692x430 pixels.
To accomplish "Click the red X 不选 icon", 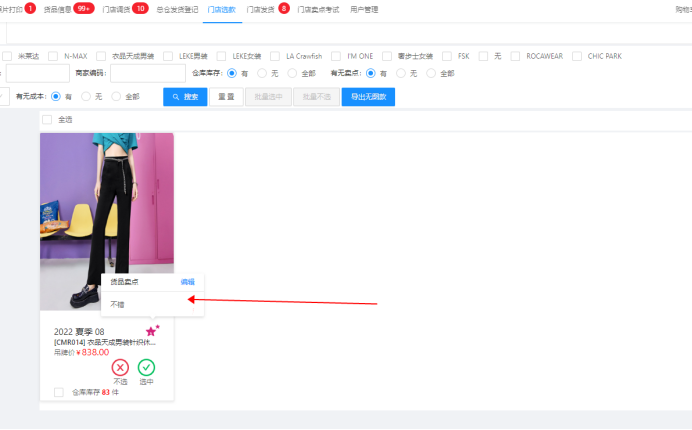I will [120, 367].
